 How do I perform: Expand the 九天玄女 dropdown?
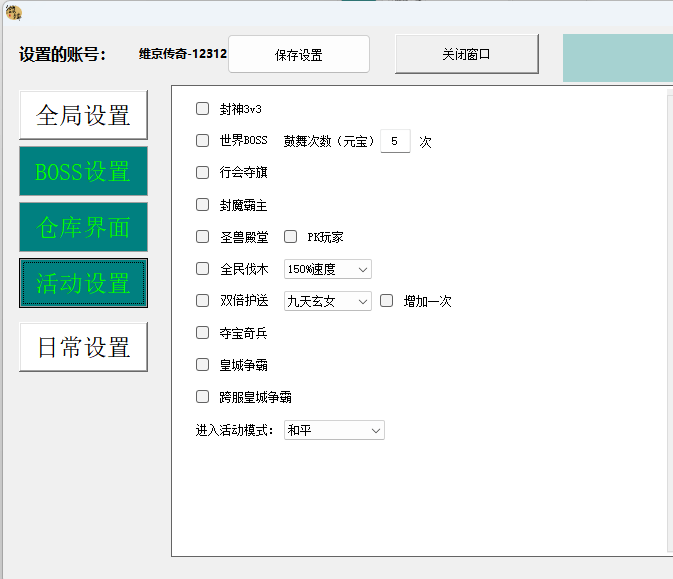(327, 301)
